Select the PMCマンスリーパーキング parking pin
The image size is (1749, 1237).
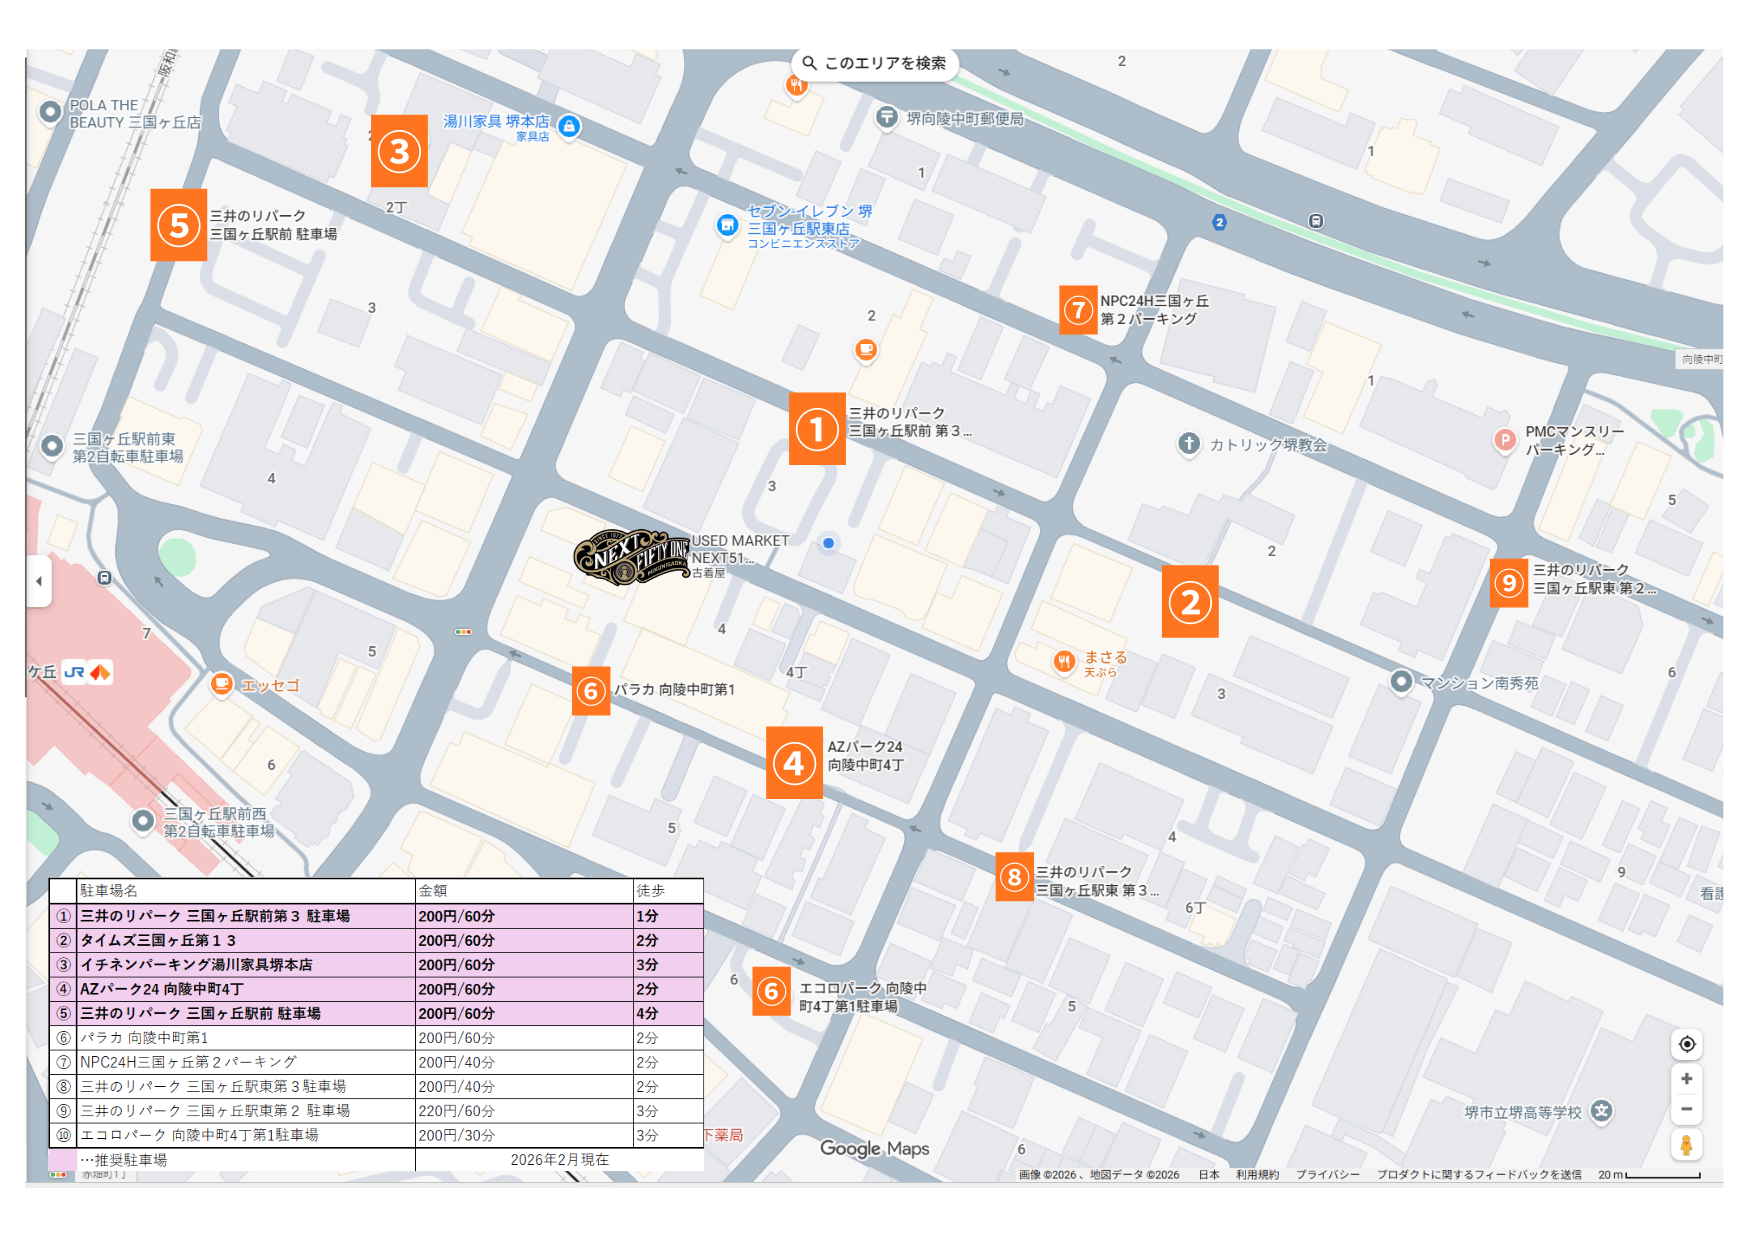(1504, 440)
